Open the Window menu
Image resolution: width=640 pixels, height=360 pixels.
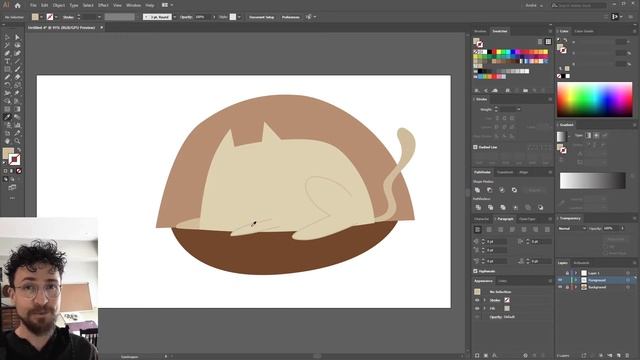tap(133, 5)
